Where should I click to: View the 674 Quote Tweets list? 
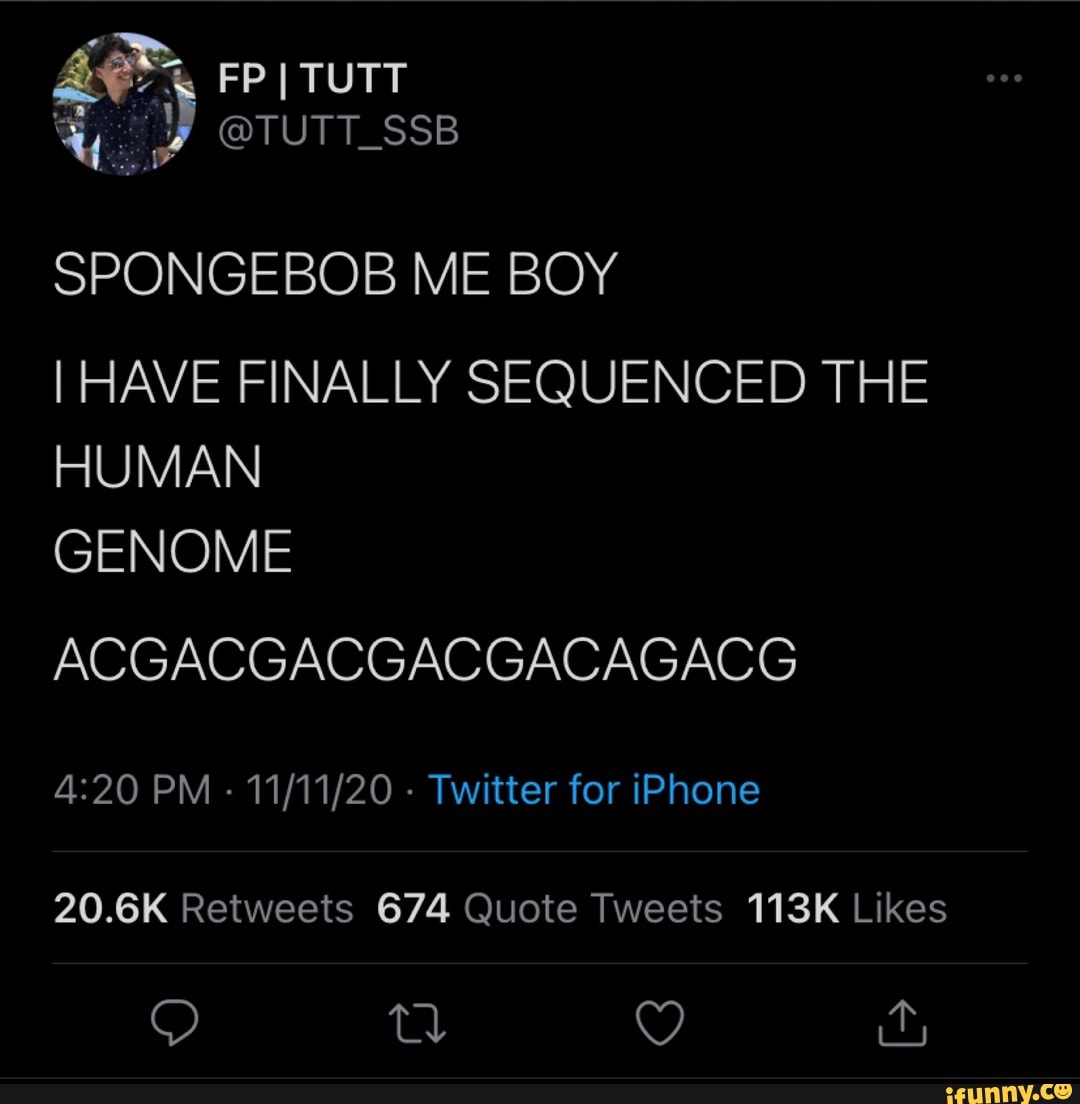[x=550, y=908]
